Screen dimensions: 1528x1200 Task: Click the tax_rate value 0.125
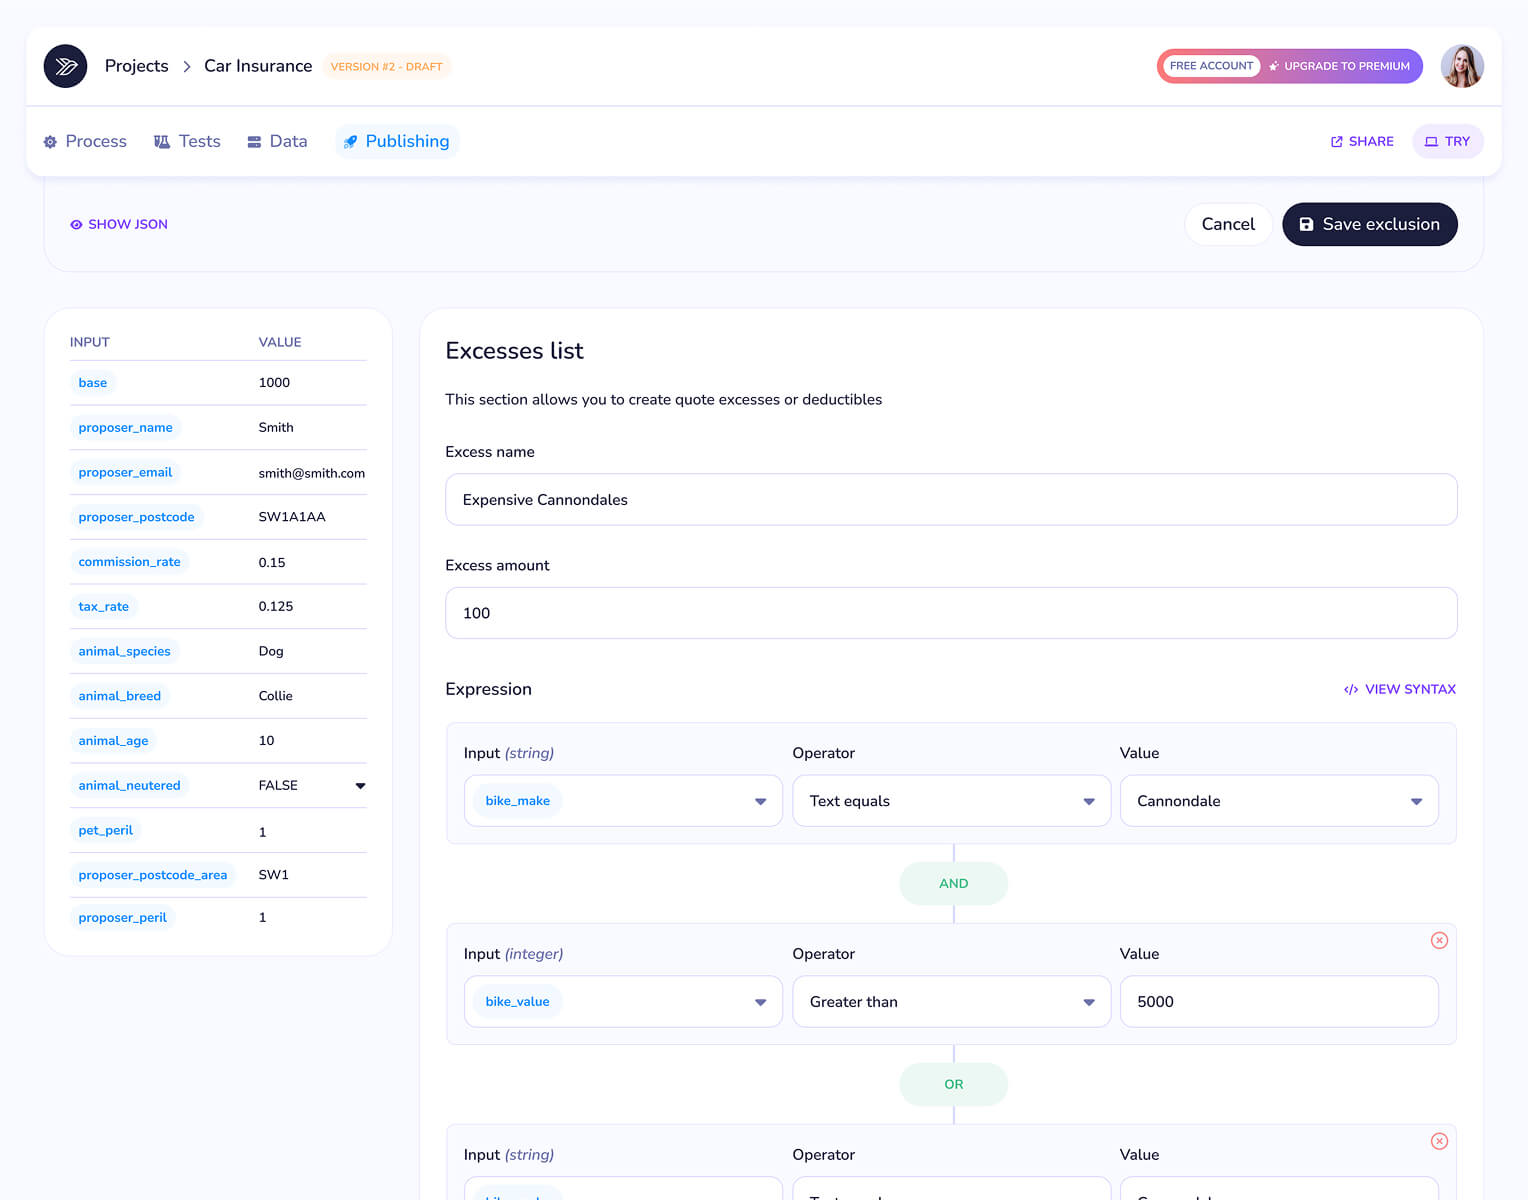pyautogui.click(x=276, y=606)
